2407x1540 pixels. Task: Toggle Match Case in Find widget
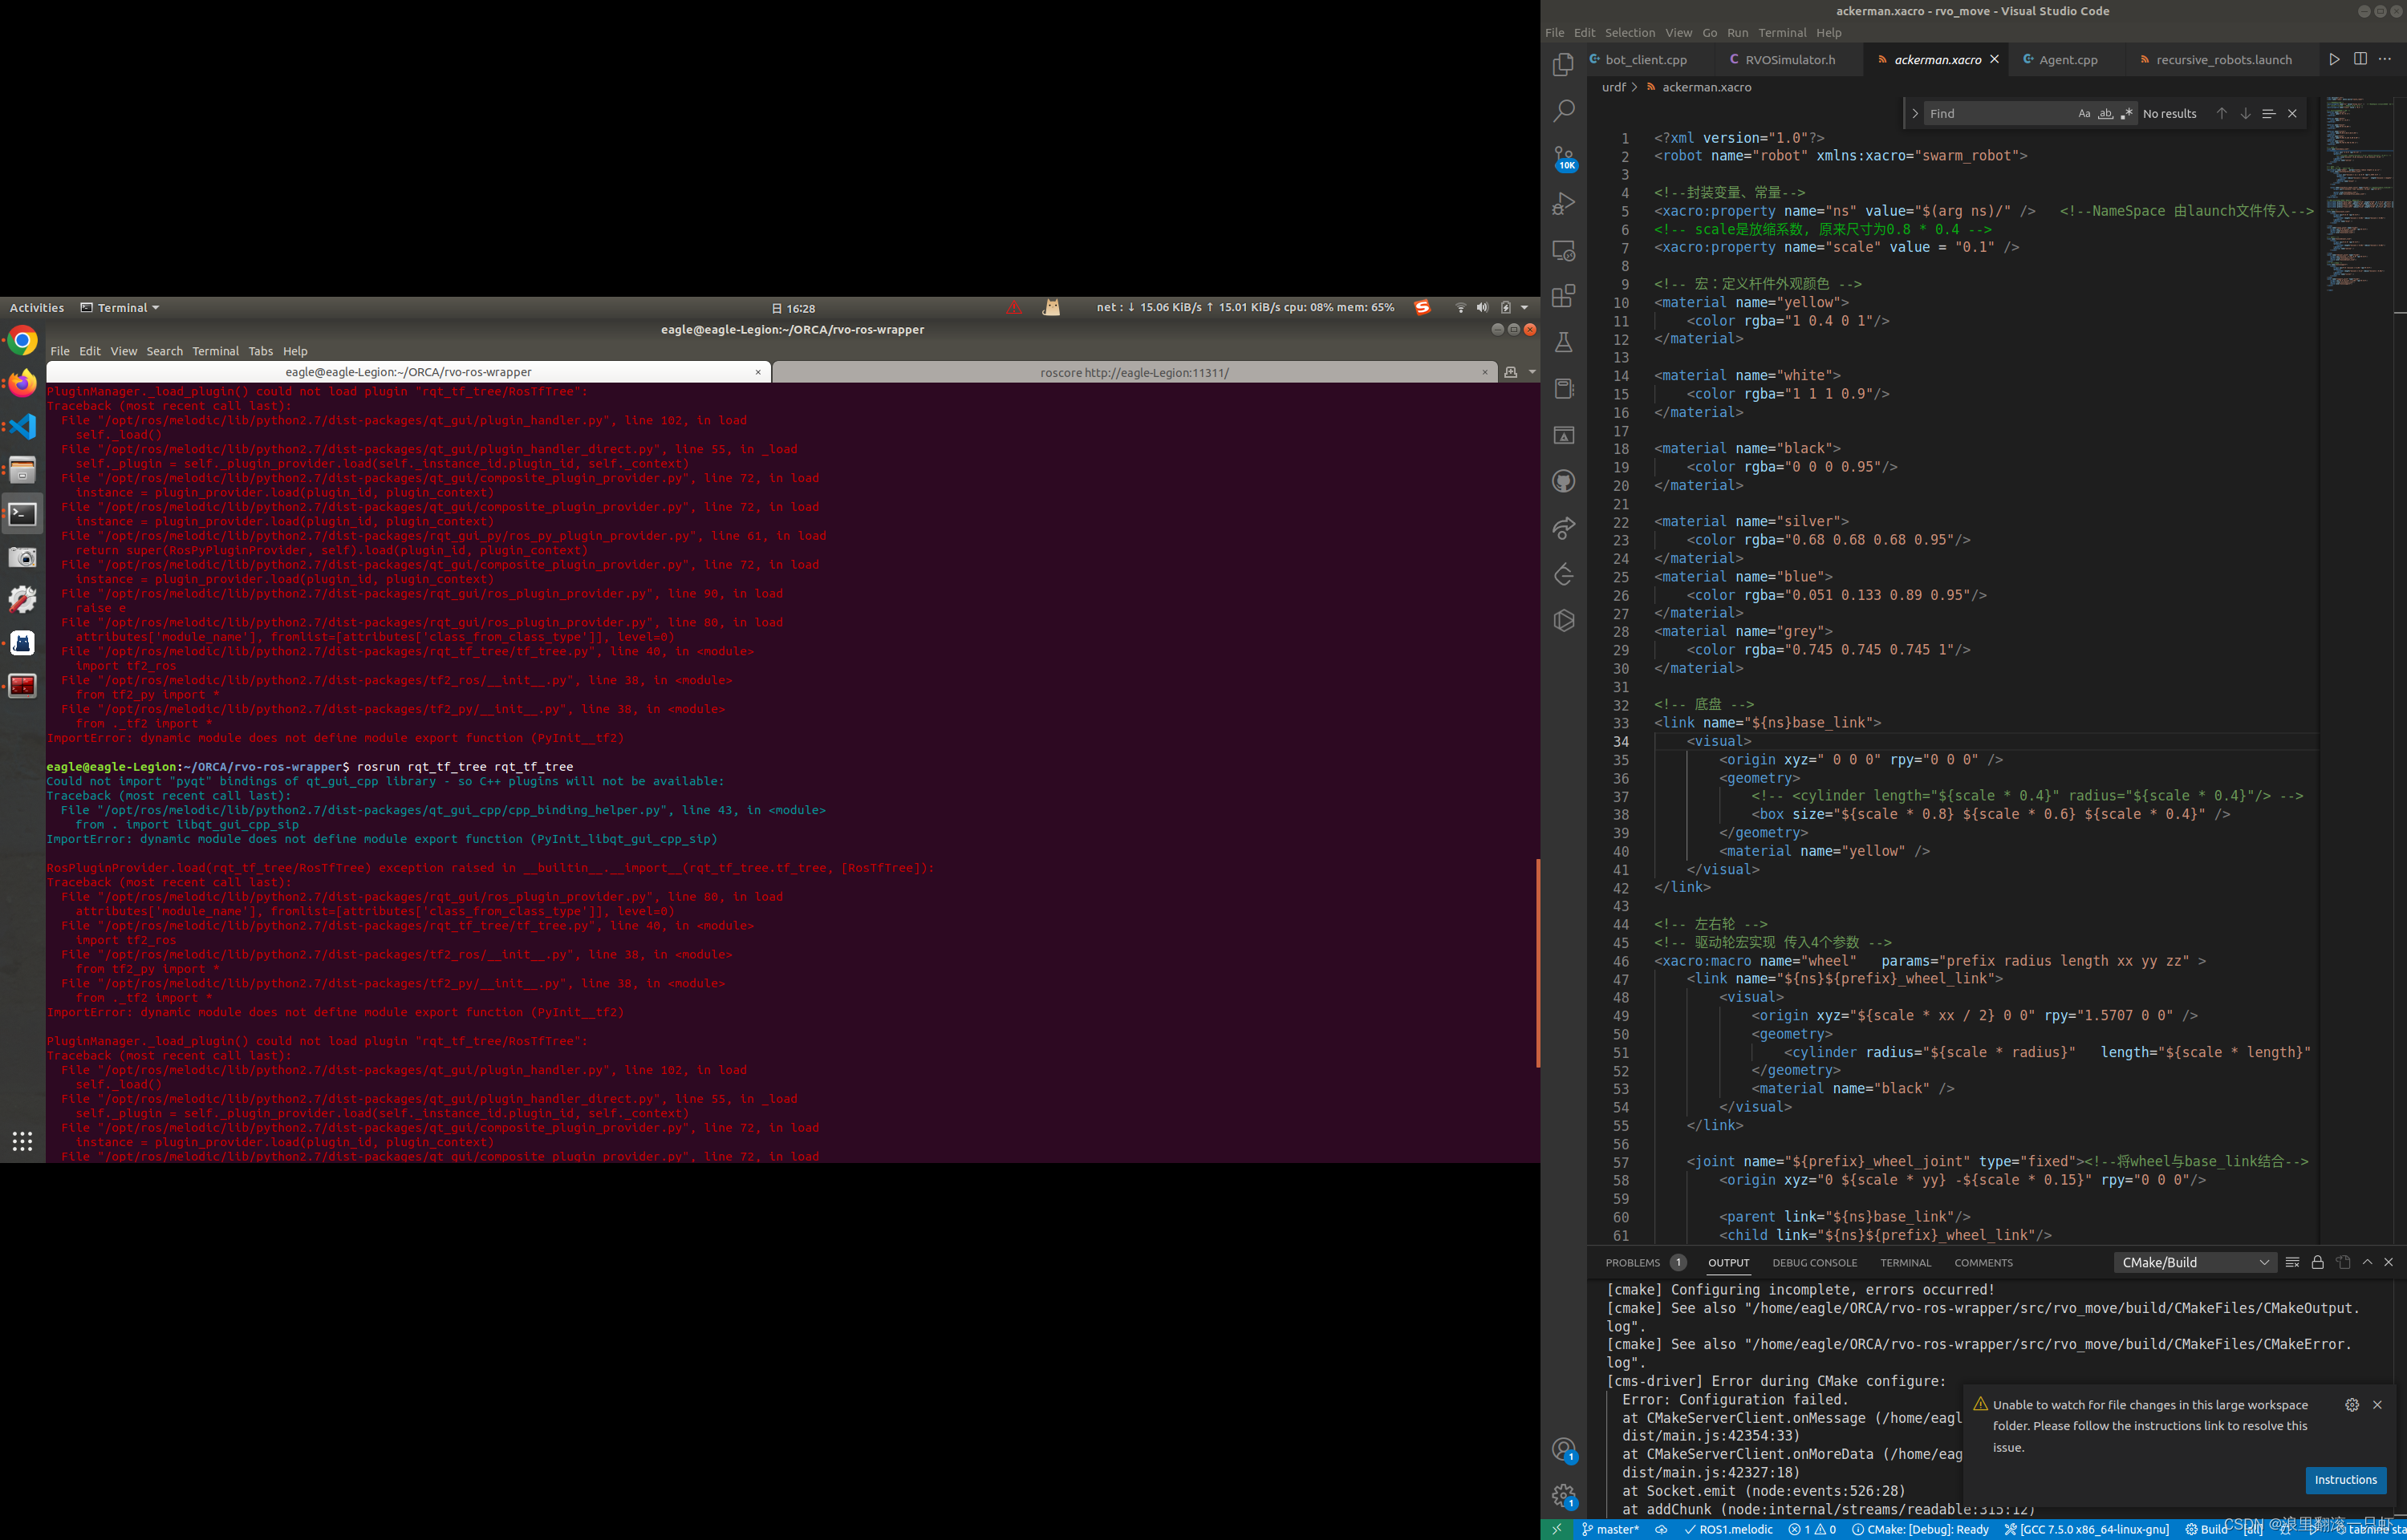[x=2084, y=114]
